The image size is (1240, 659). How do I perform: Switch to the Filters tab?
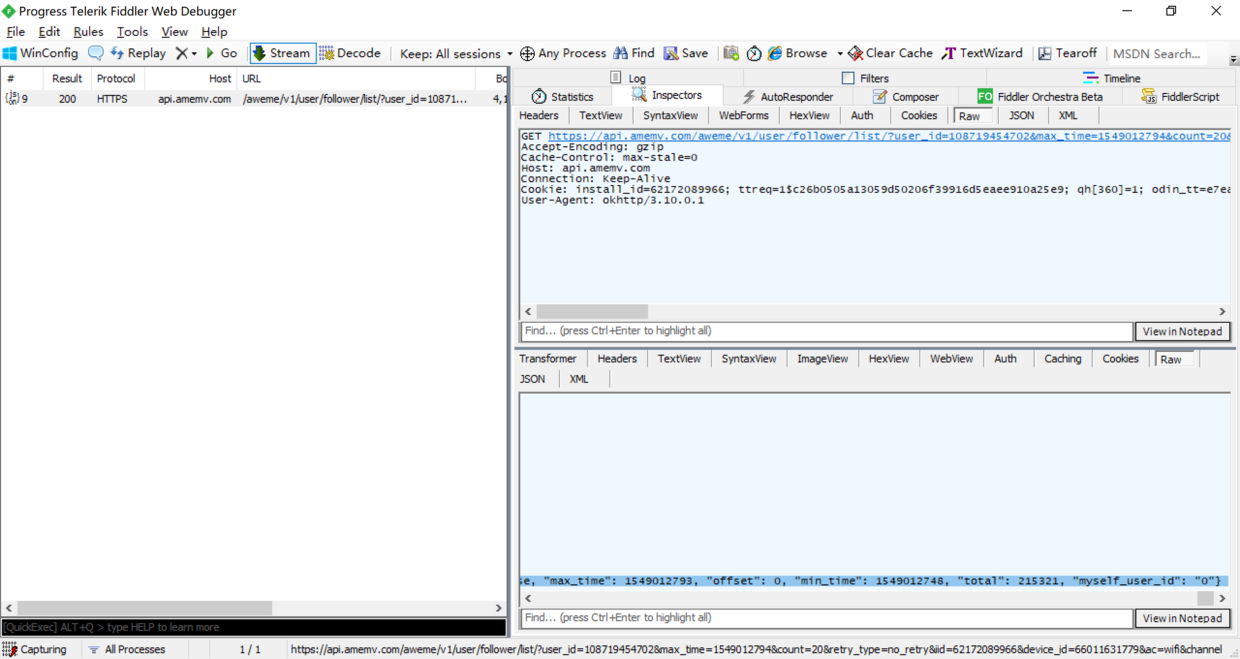865,78
